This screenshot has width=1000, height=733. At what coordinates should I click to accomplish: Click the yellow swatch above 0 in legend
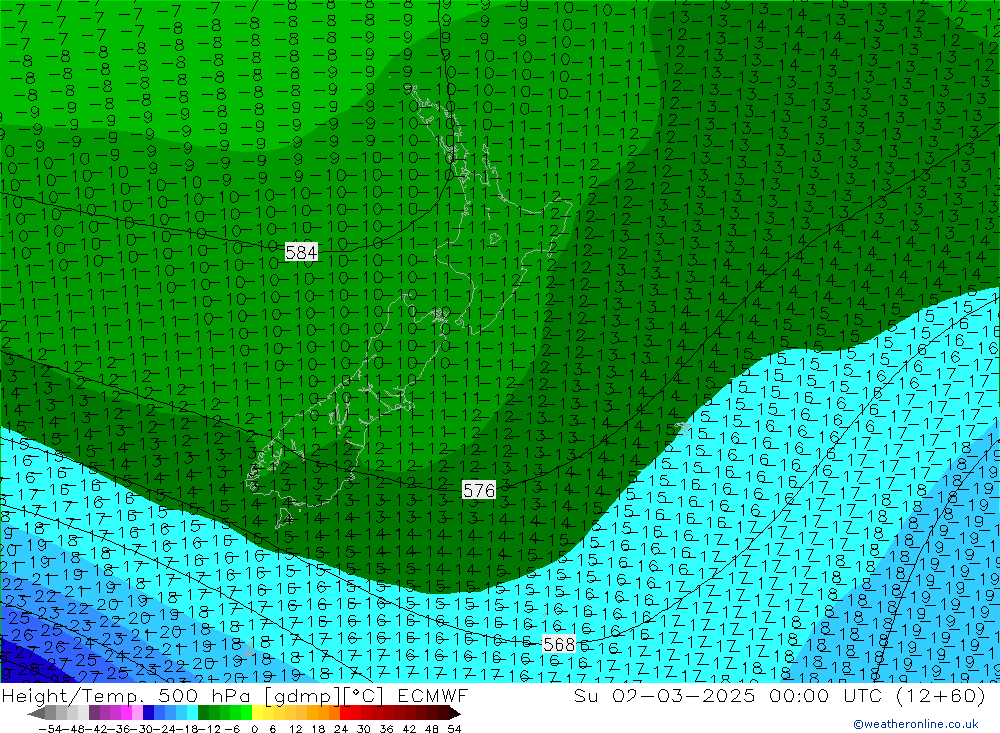pos(258,713)
